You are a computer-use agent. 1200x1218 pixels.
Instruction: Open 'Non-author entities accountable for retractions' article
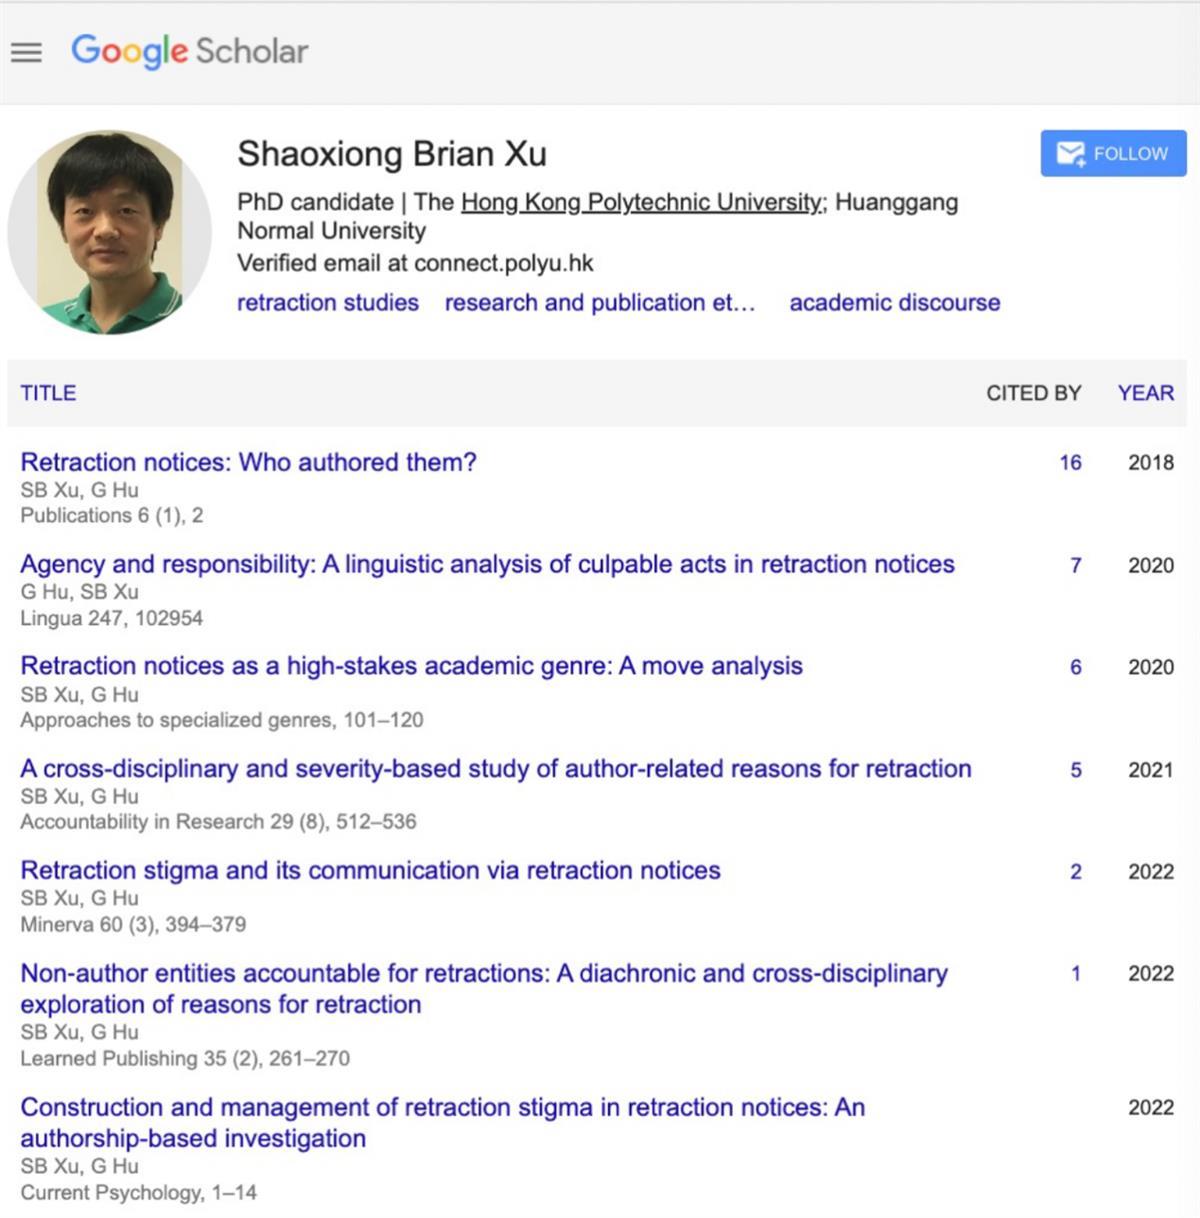click(x=483, y=973)
